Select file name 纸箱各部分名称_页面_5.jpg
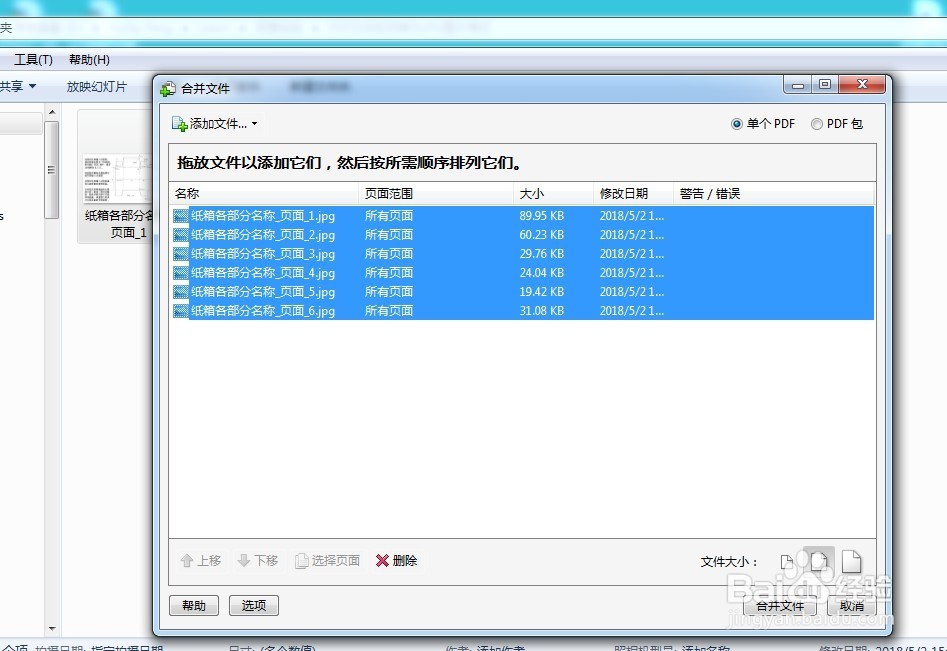The width and height of the screenshot is (947, 651). coord(263,292)
